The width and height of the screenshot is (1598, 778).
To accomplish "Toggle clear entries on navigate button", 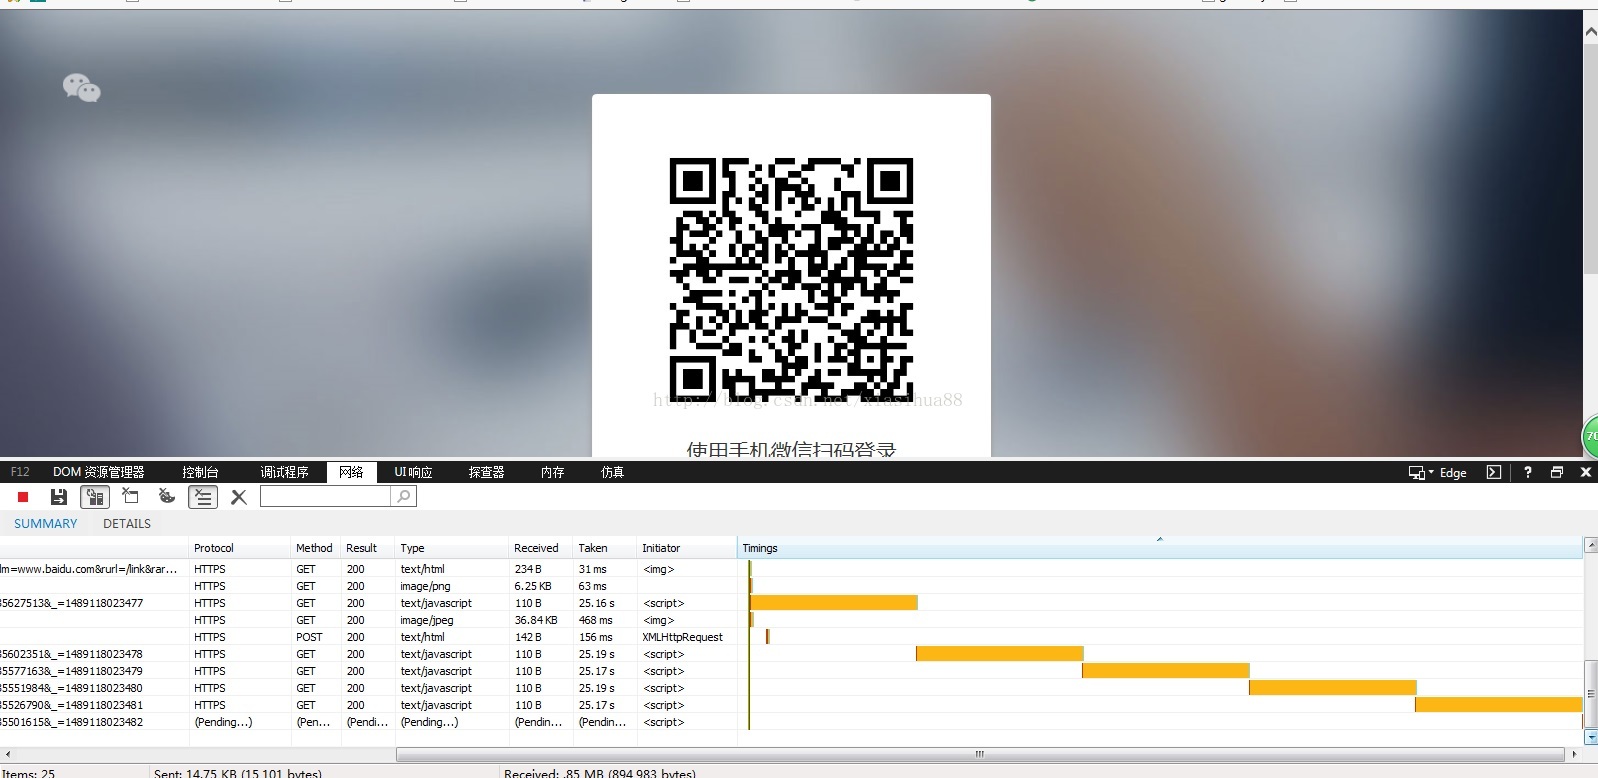I will (203, 496).
